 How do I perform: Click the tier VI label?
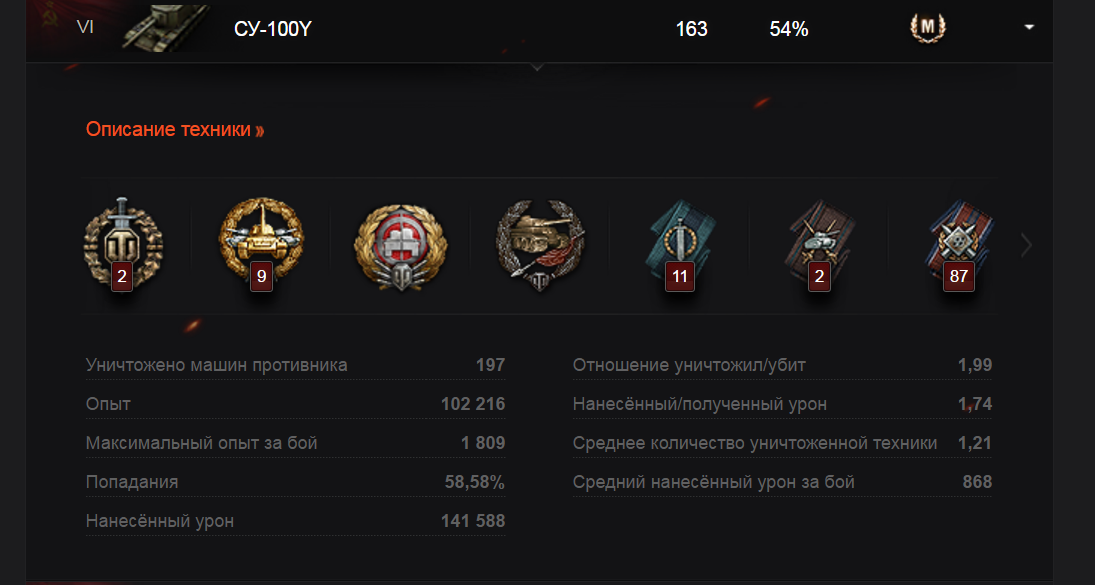point(85,27)
